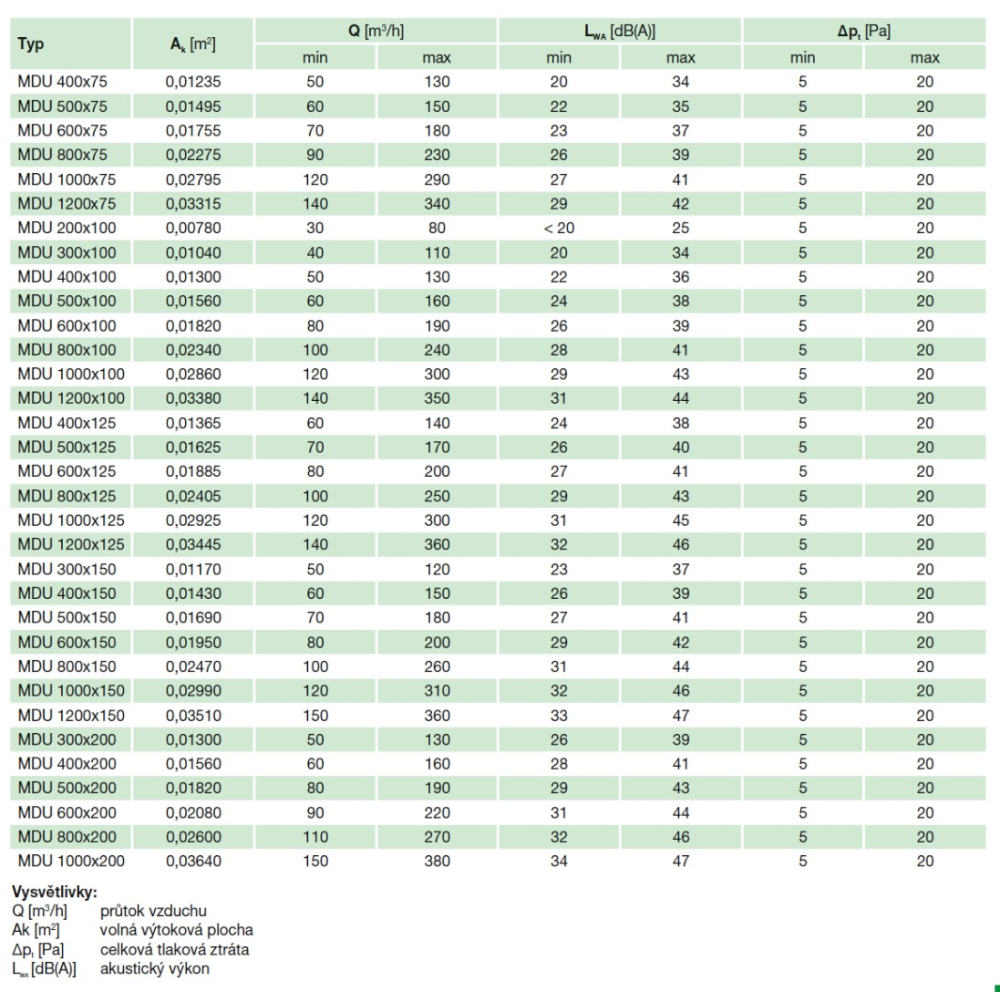
Task: Click the "< 20" value for MDU 200x100
Action: pyautogui.click(x=559, y=228)
